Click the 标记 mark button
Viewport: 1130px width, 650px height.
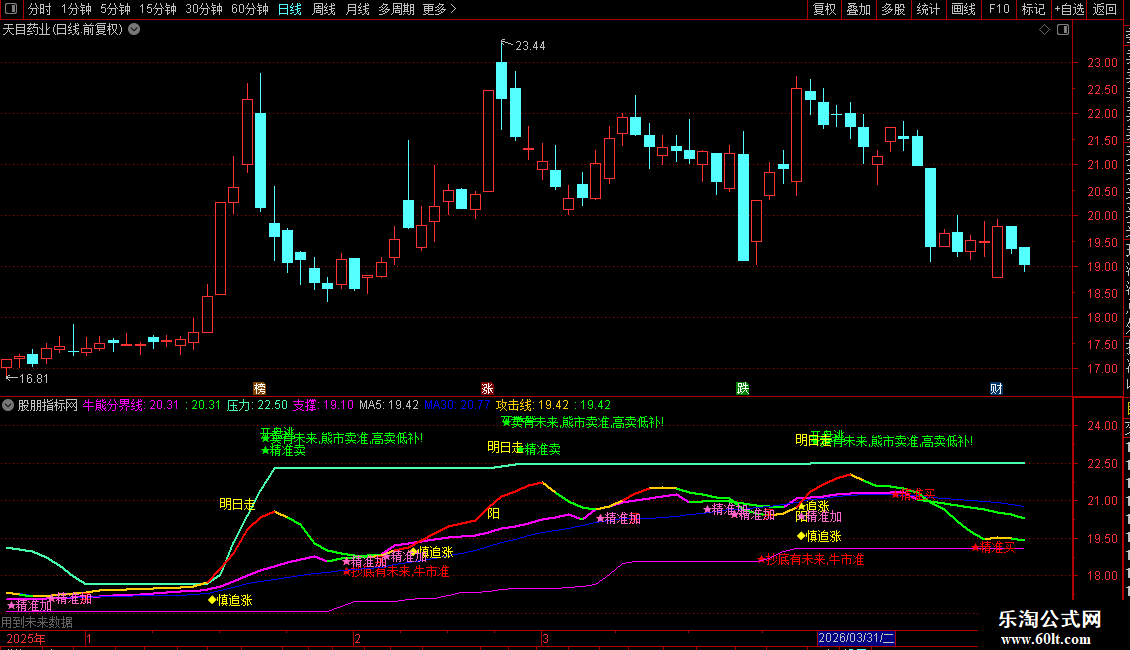tap(1033, 9)
